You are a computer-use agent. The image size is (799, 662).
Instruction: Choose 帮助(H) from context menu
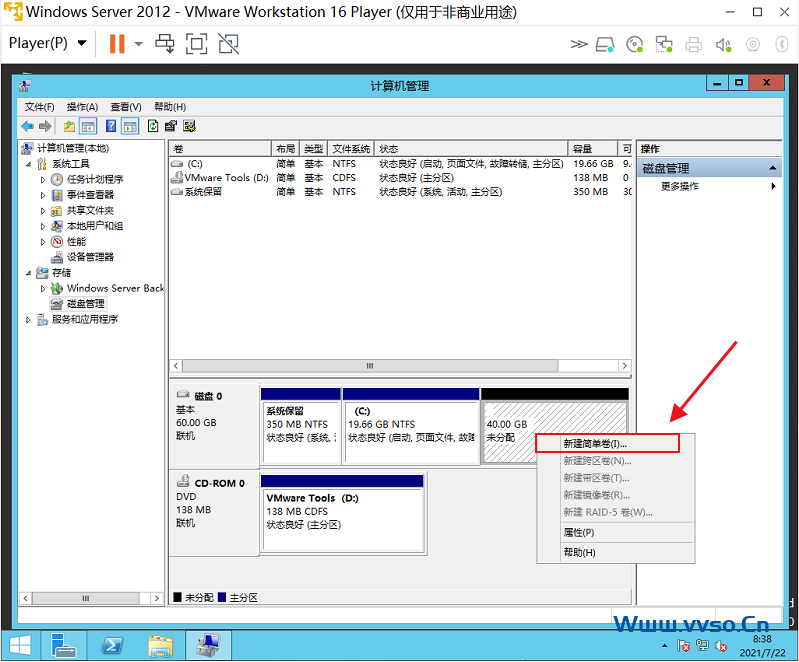coord(616,552)
